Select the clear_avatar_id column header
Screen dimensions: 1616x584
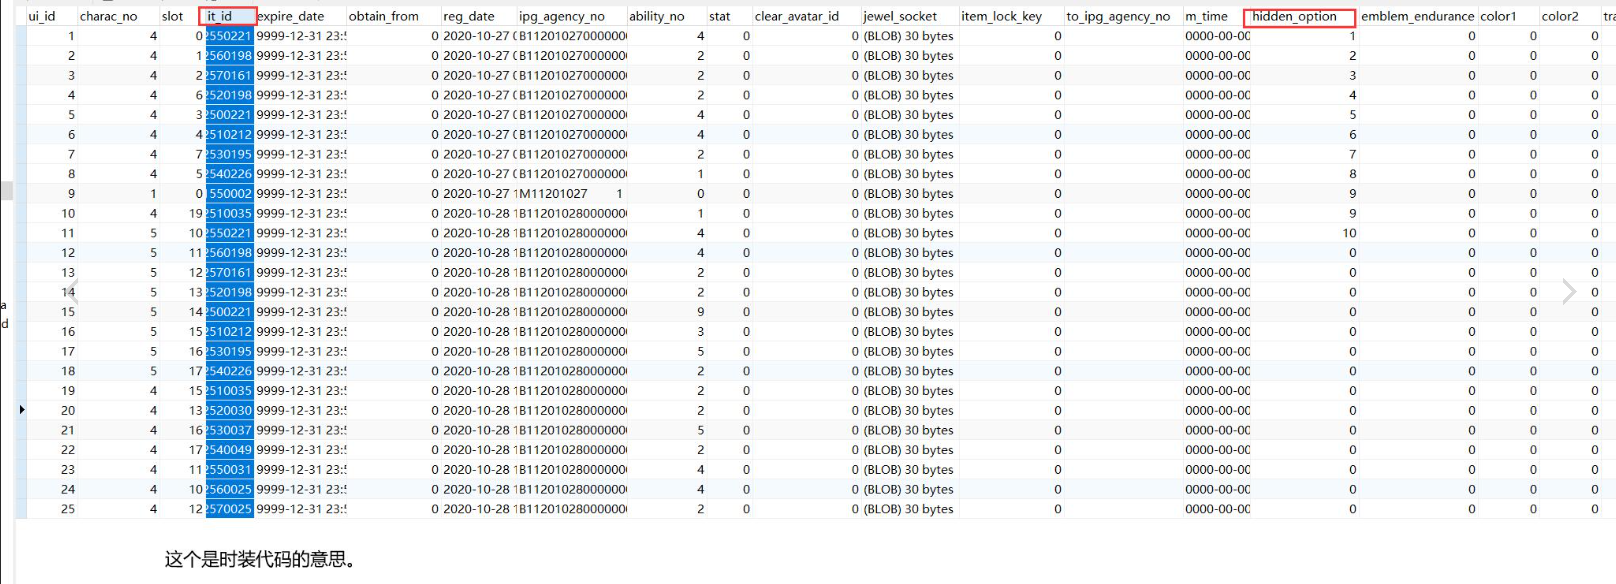pos(796,16)
